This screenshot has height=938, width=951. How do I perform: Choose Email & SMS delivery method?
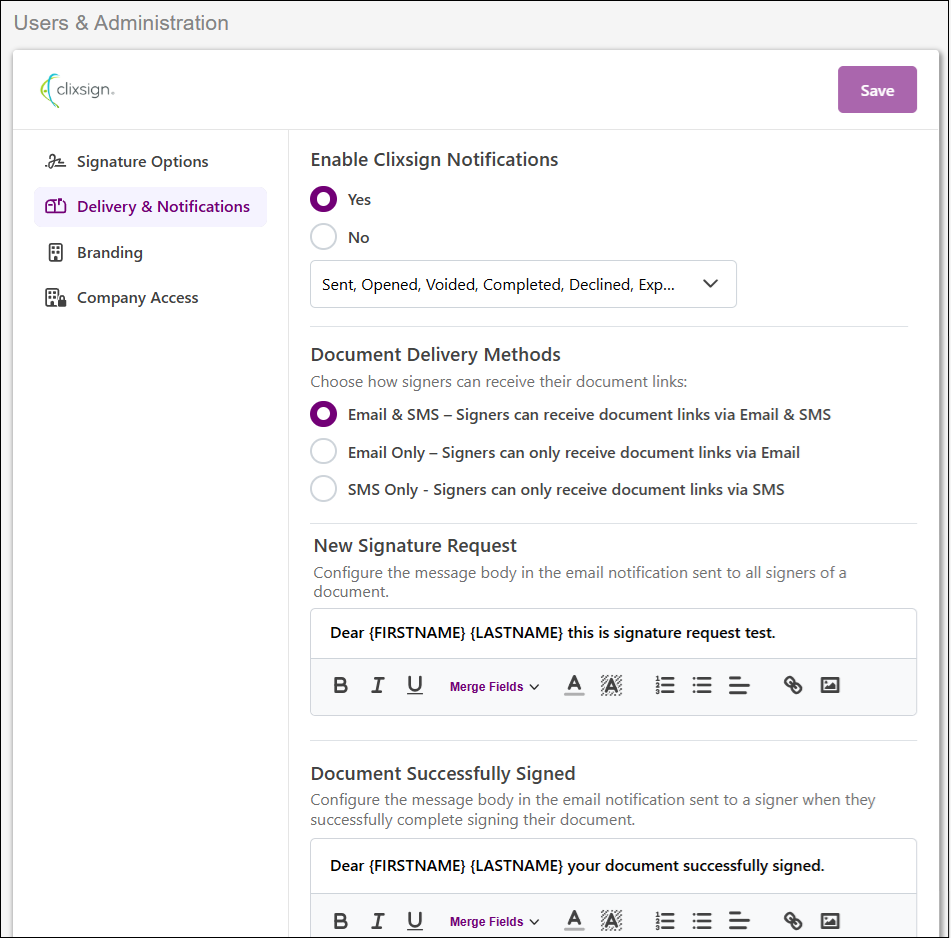323,414
